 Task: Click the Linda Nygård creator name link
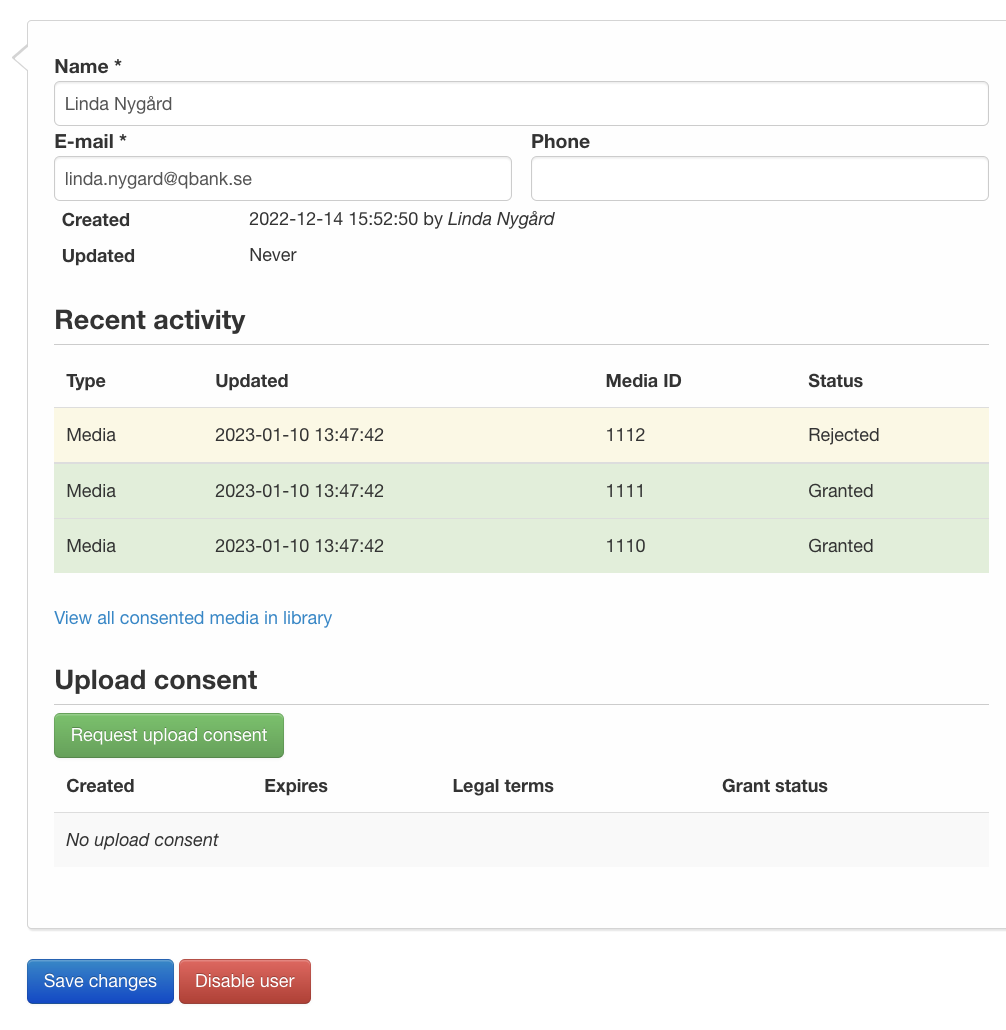(503, 219)
